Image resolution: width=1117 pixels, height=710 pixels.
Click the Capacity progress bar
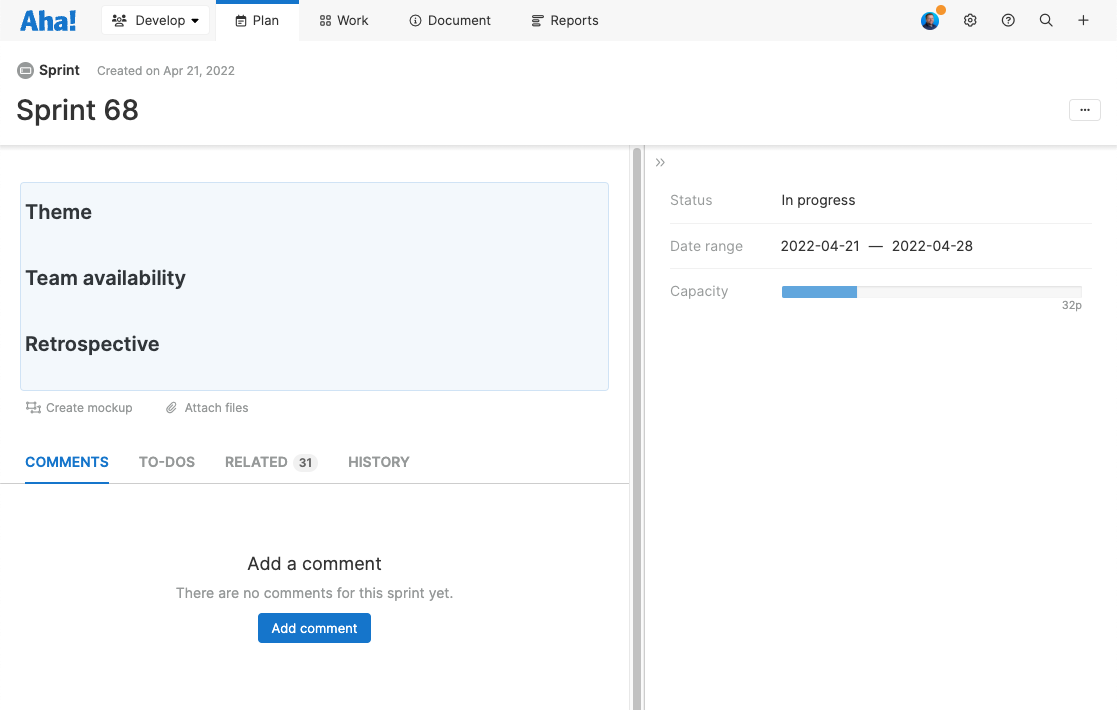click(930, 292)
